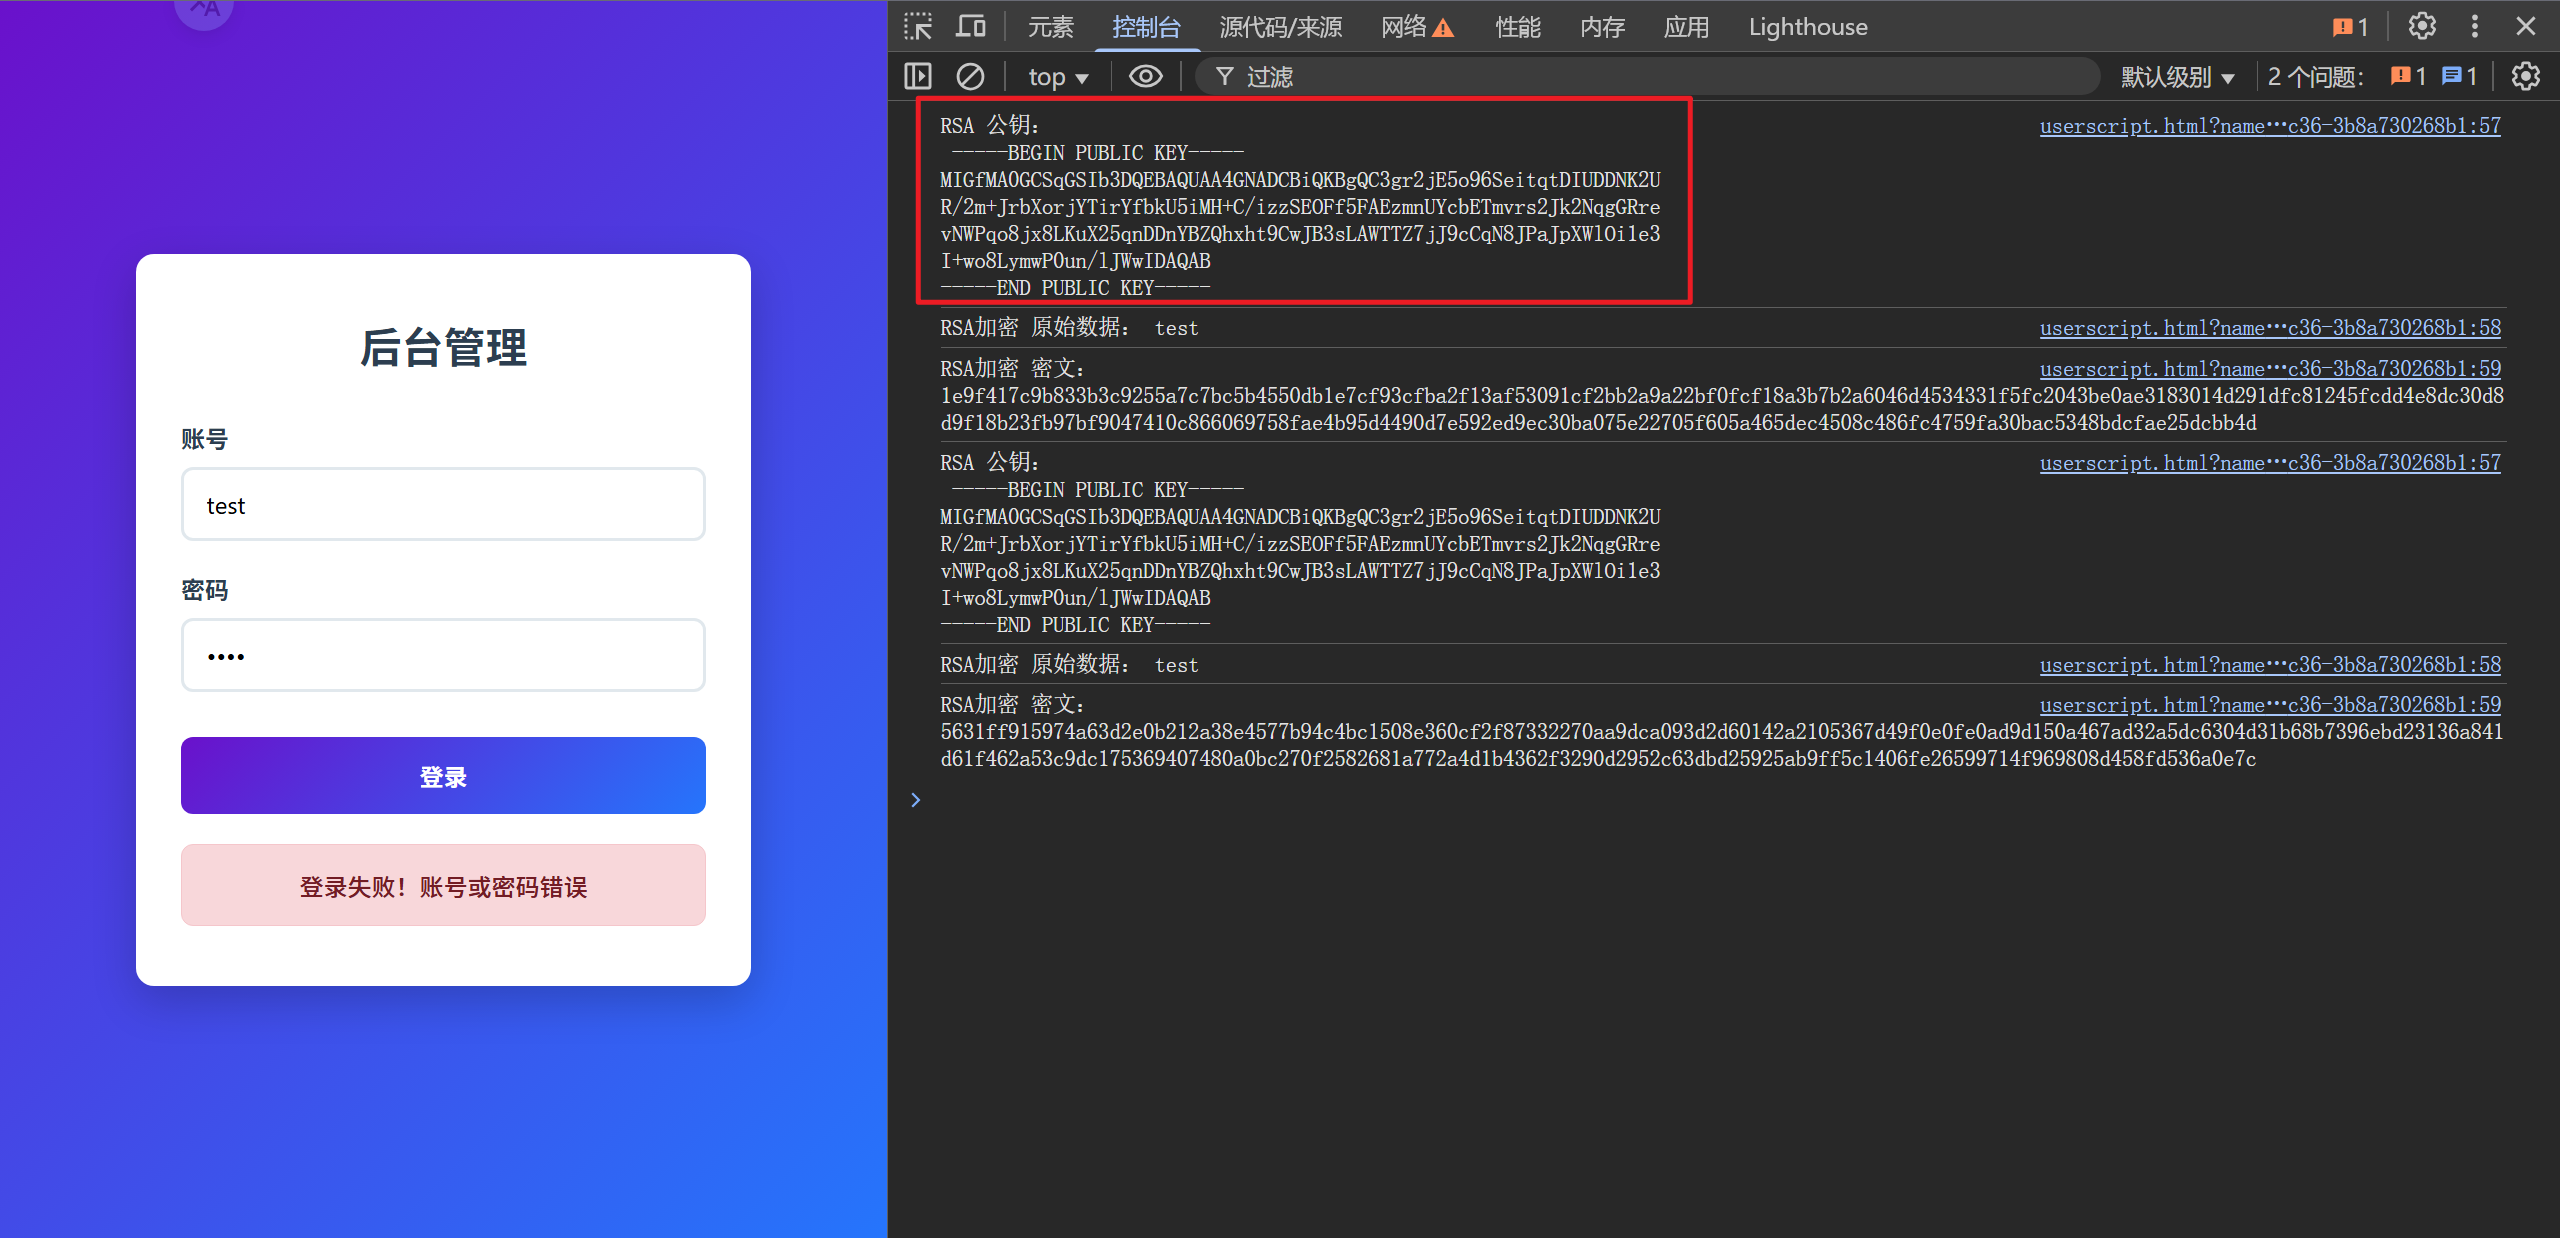Open DevTools main settings gear
The height and width of the screenshot is (1238, 2560).
(x=2421, y=27)
